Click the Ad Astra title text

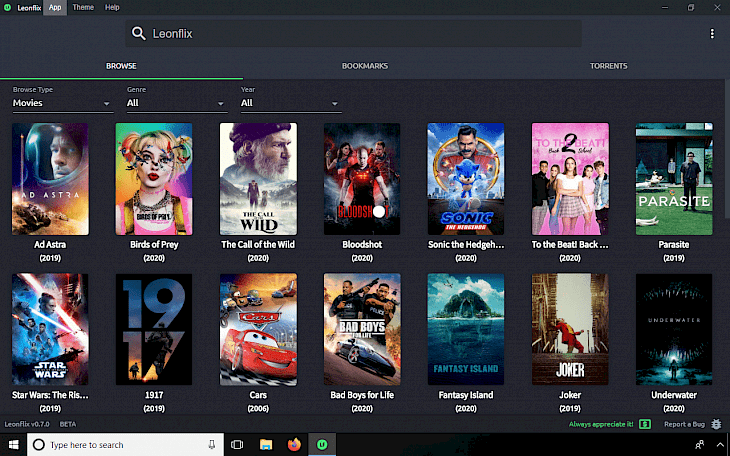[x=50, y=245]
